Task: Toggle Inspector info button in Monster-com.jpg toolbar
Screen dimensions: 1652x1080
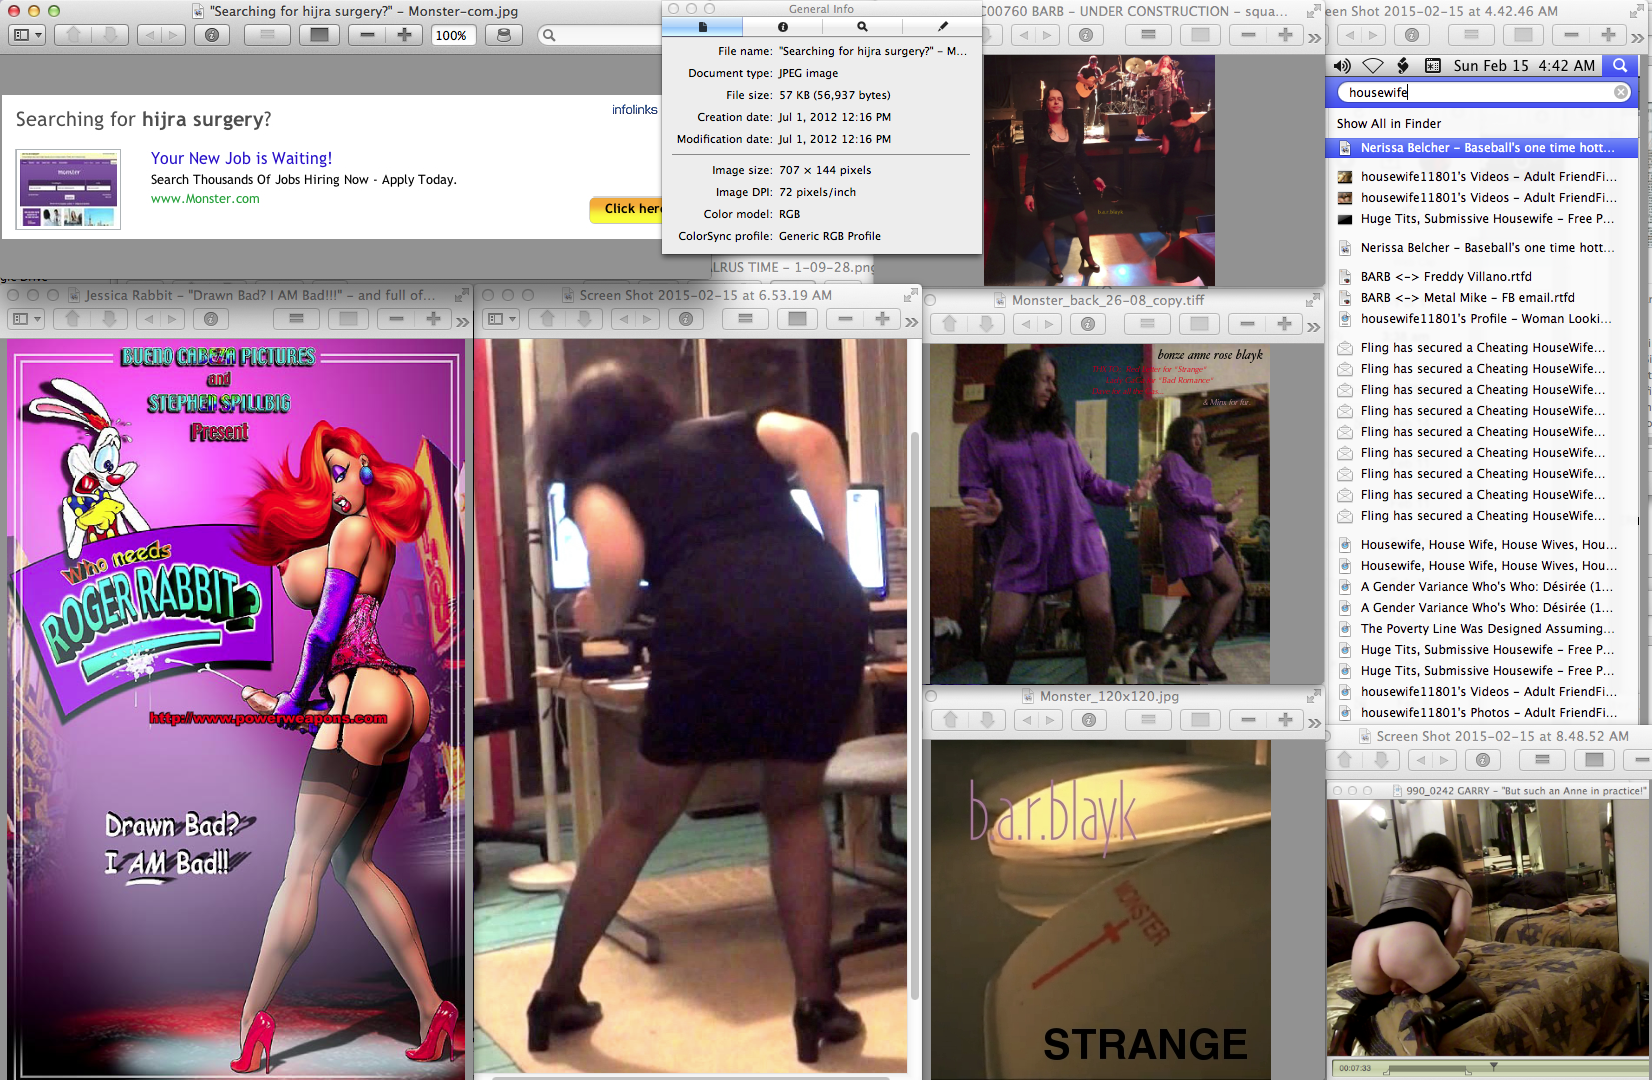Action: click(212, 35)
